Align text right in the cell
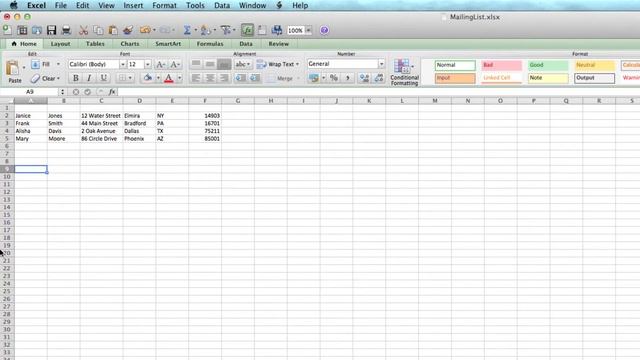 (x=224, y=78)
